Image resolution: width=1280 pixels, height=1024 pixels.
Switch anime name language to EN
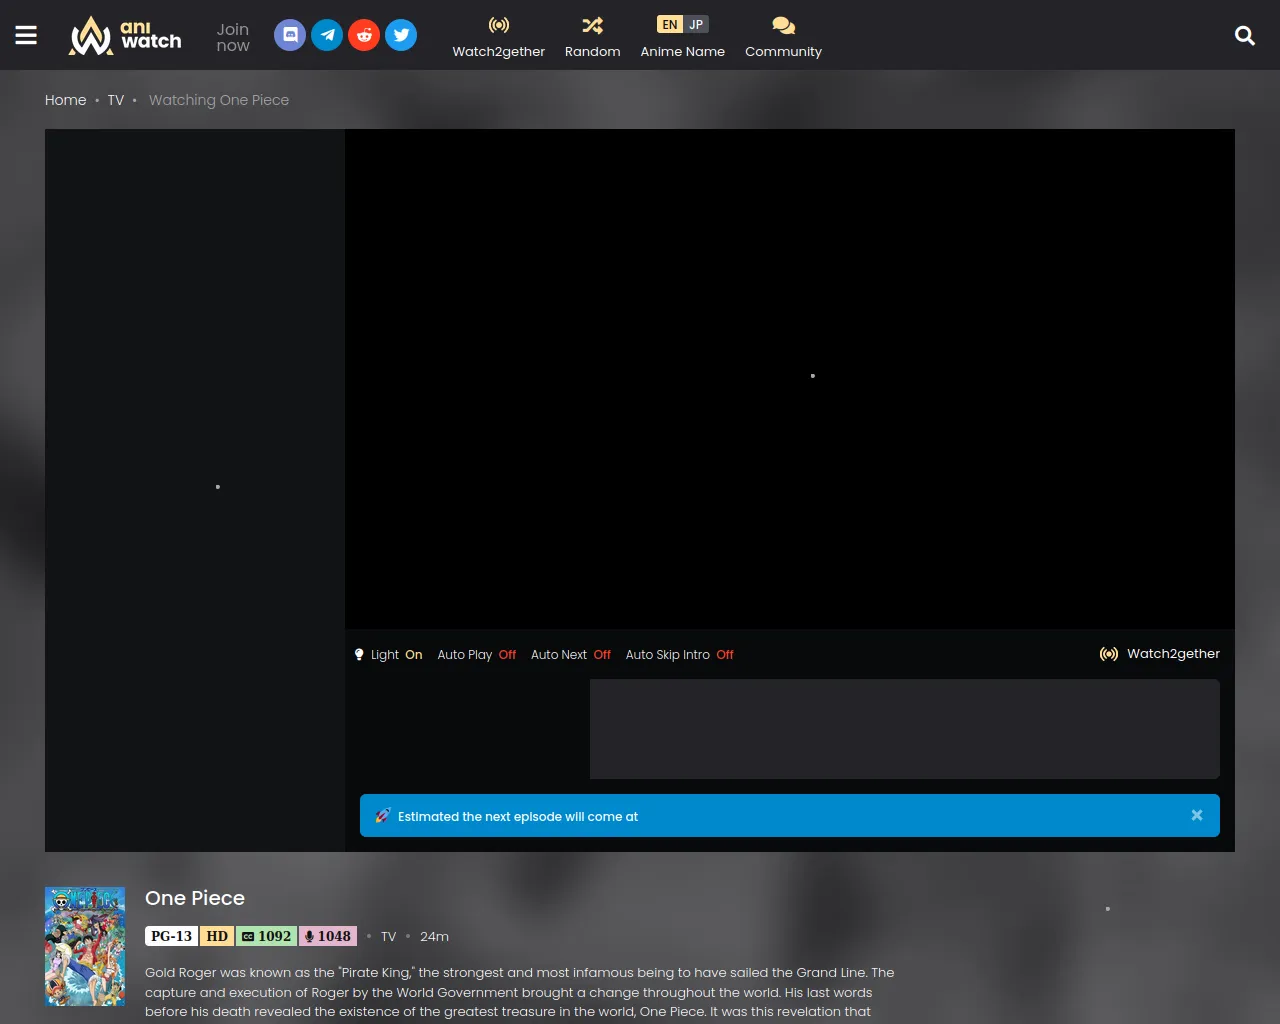tap(670, 25)
